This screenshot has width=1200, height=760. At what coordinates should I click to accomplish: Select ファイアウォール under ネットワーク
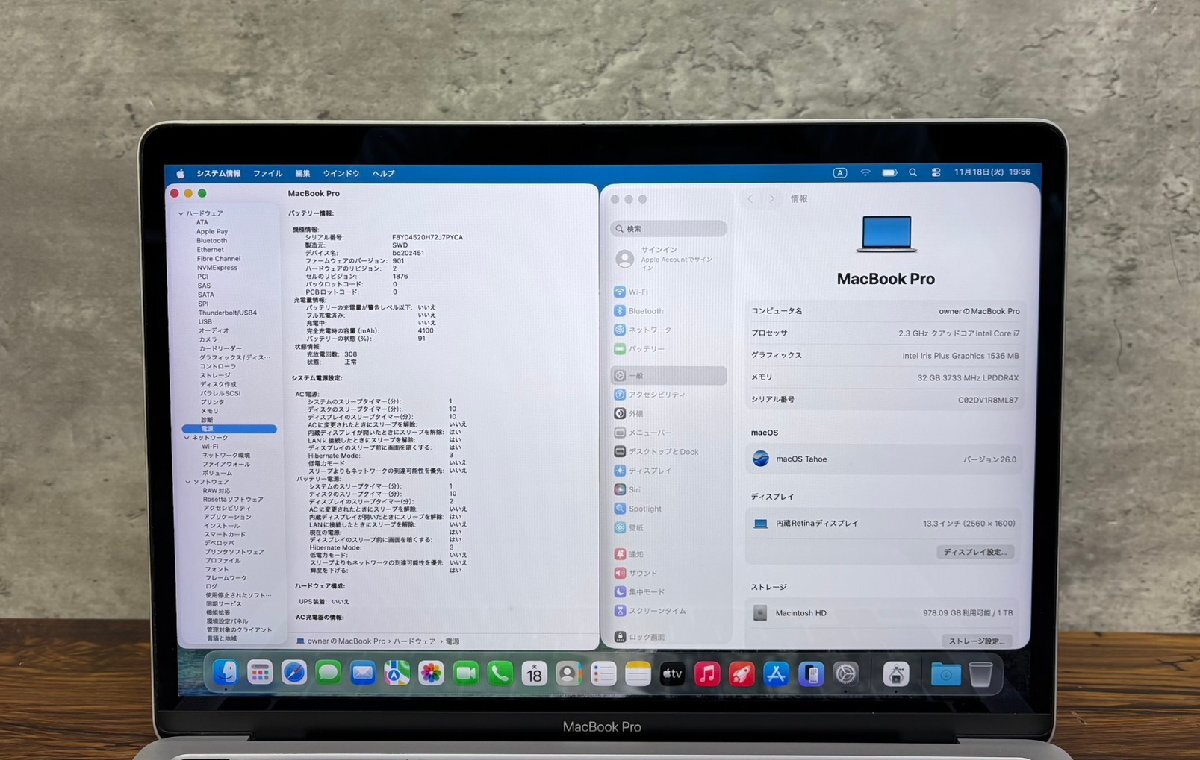pos(226,464)
